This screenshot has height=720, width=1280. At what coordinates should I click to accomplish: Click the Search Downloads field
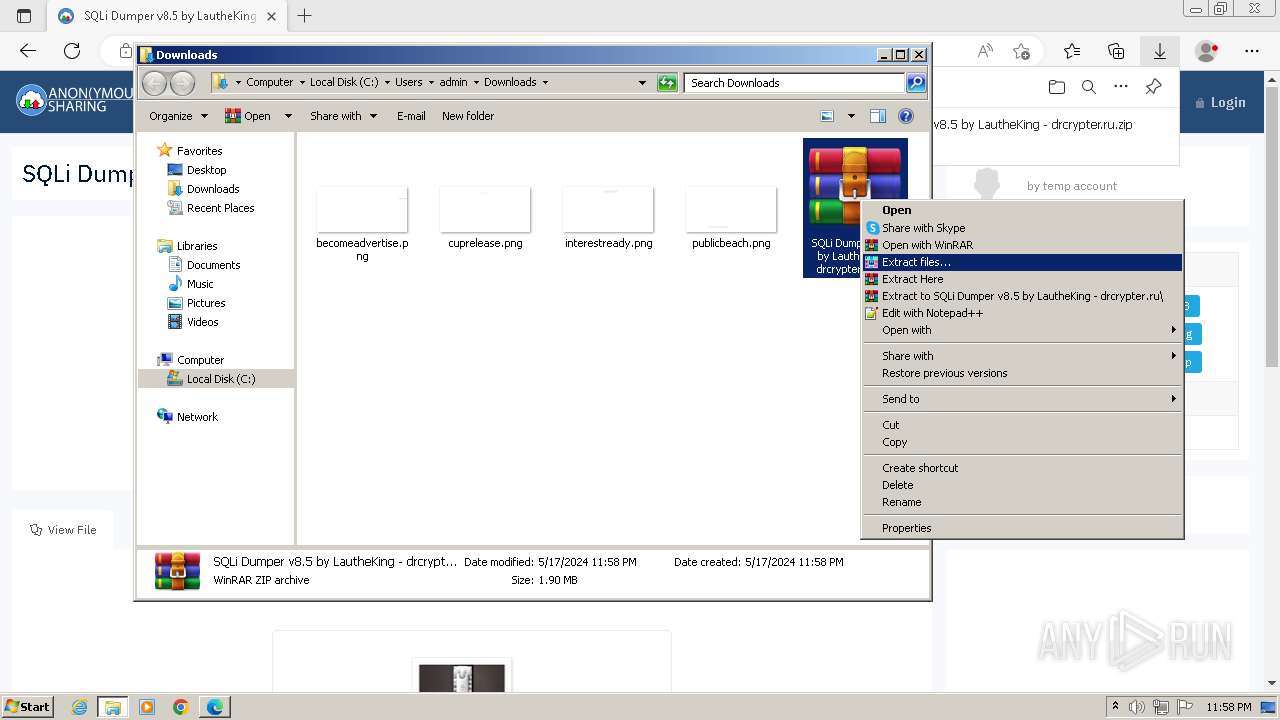tap(795, 83)
